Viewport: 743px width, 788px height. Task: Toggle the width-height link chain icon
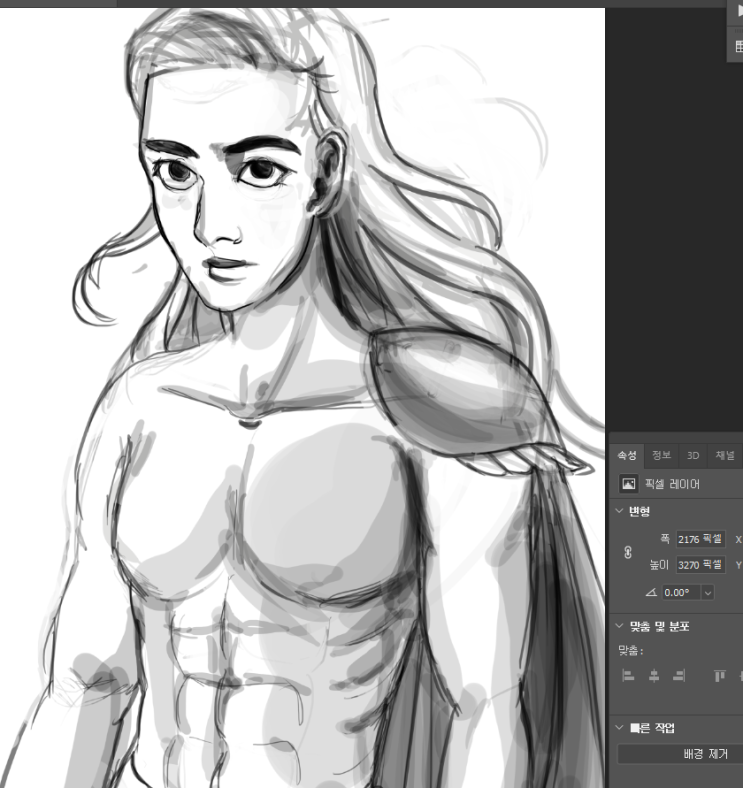tap(628, 552)
